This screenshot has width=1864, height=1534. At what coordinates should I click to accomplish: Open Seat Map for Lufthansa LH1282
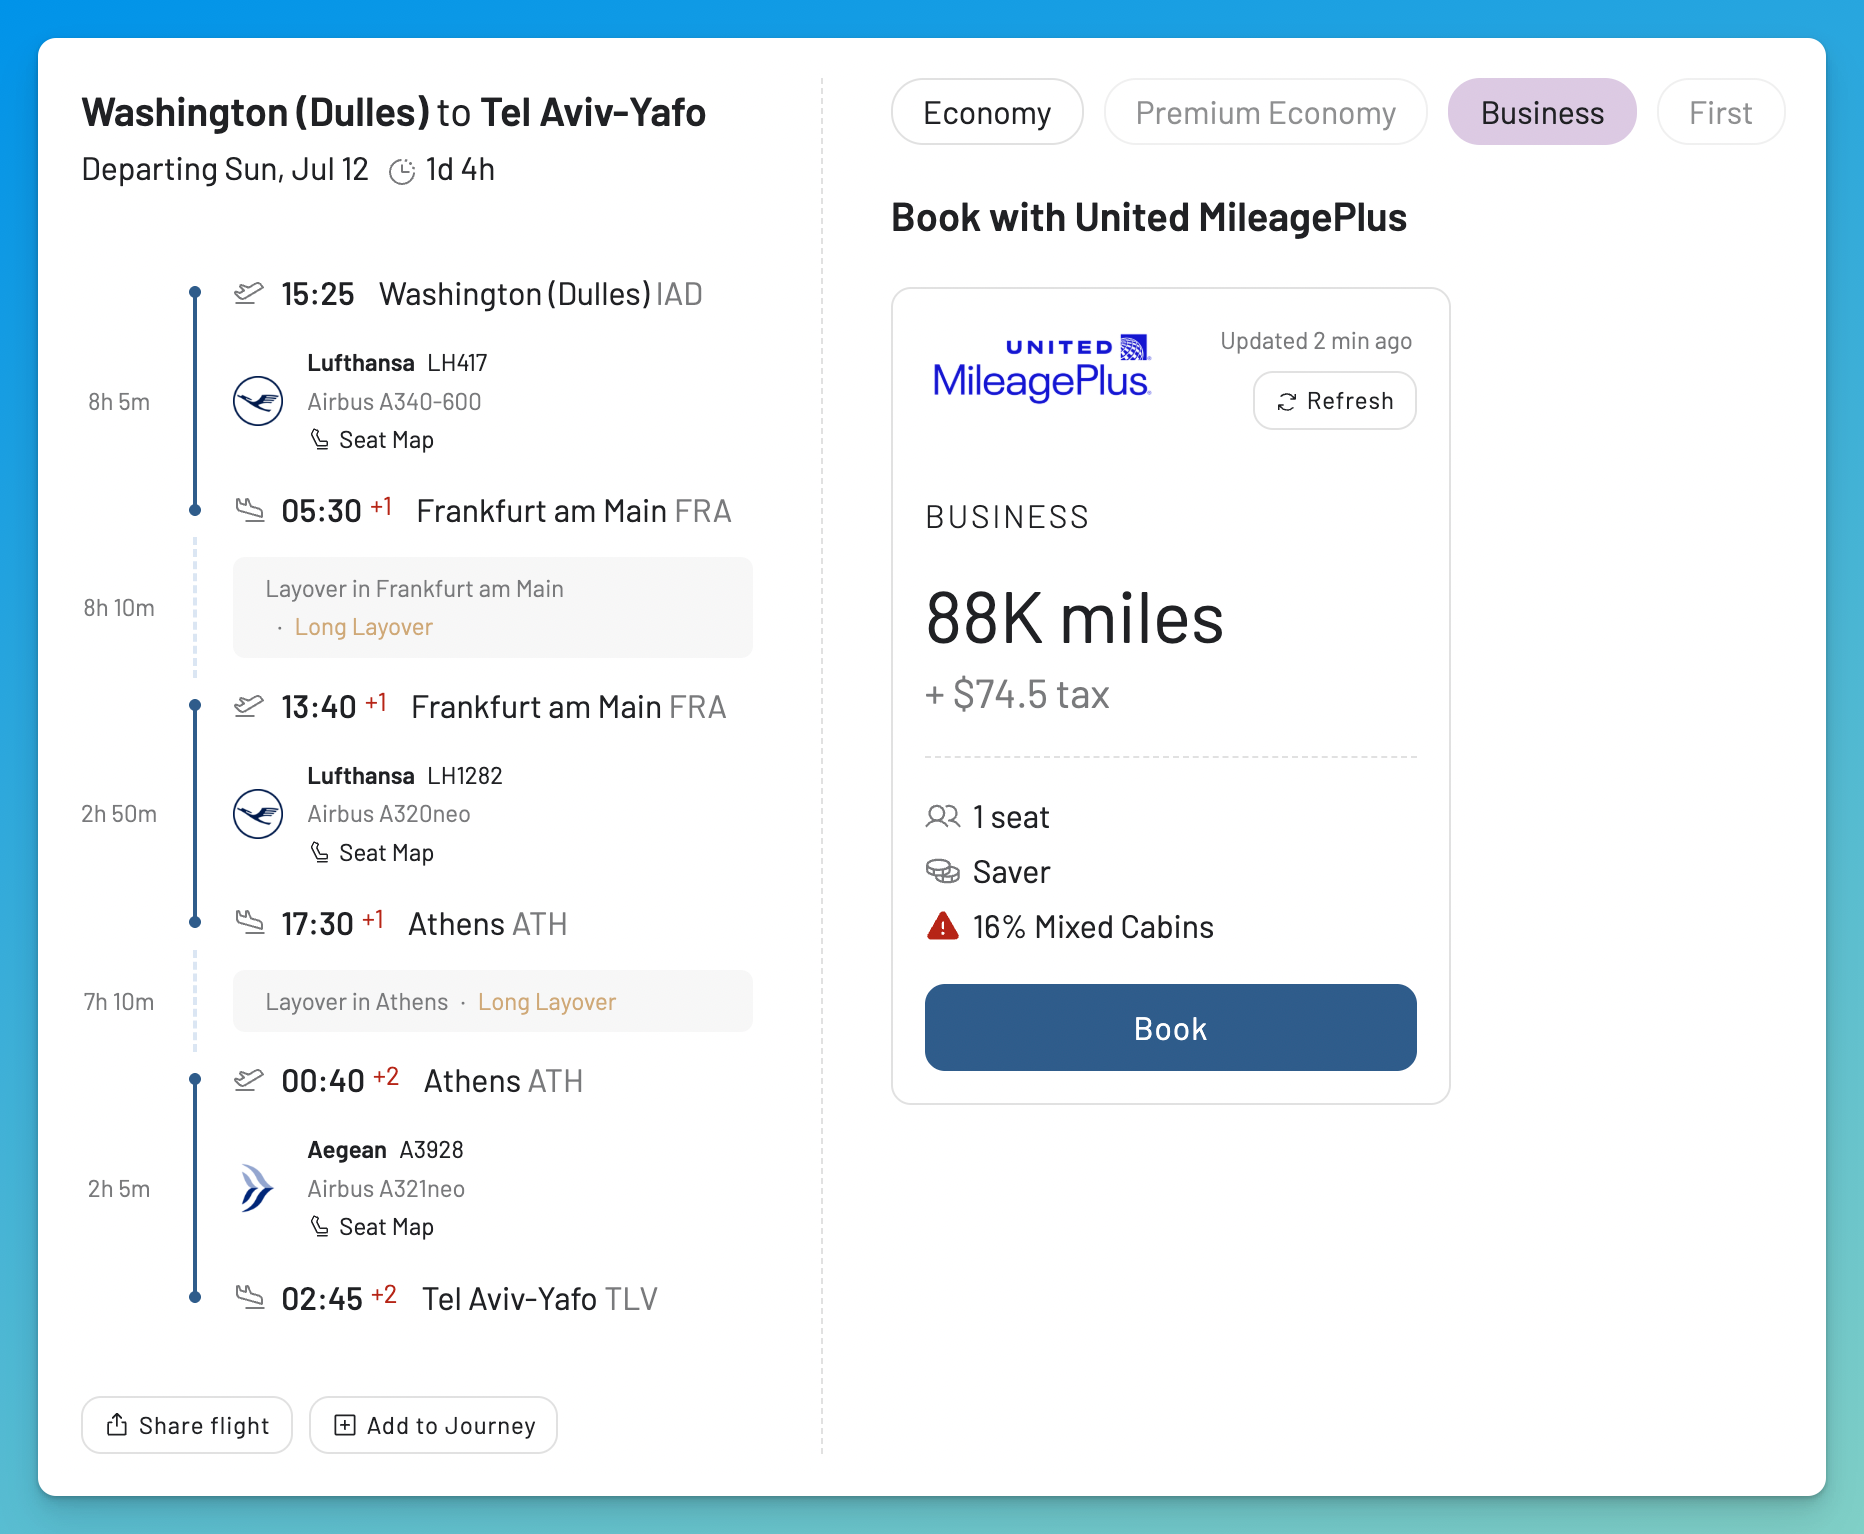(x=372, y=853)
